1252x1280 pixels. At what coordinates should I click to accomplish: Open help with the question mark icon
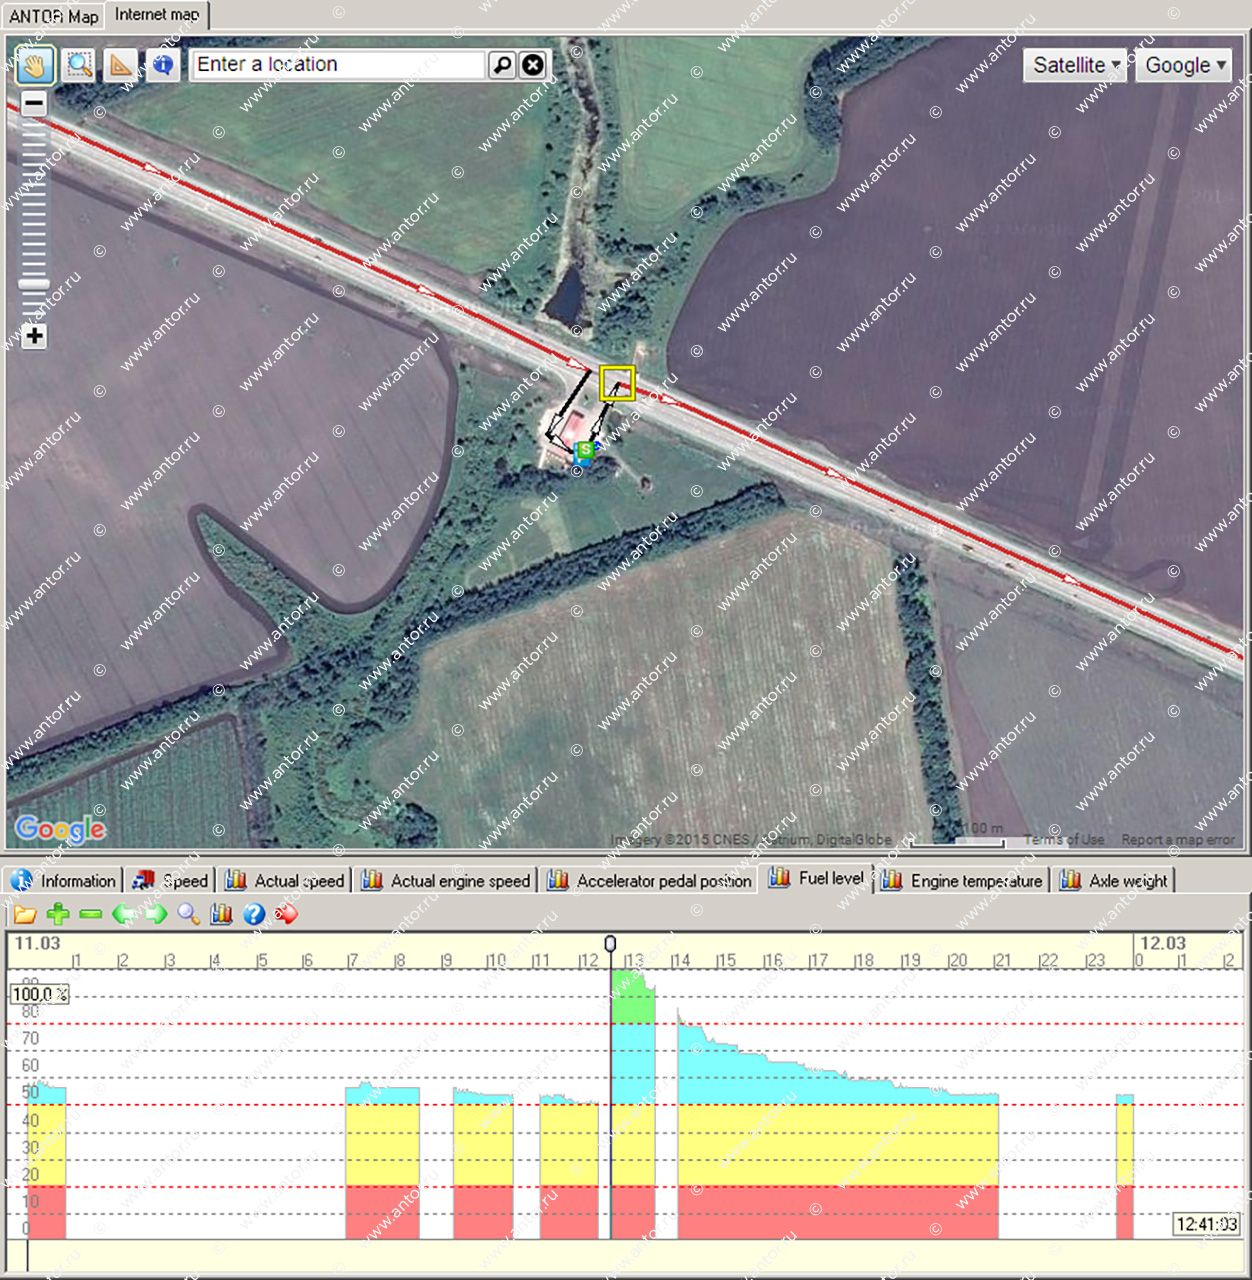pyautogui.click(x=254, y=914)
